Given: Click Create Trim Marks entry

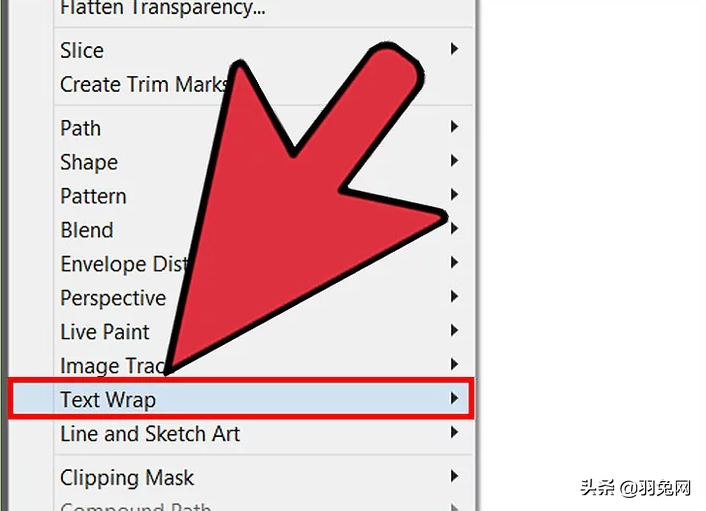Looking at the screenshot, I should coord(263,85).
